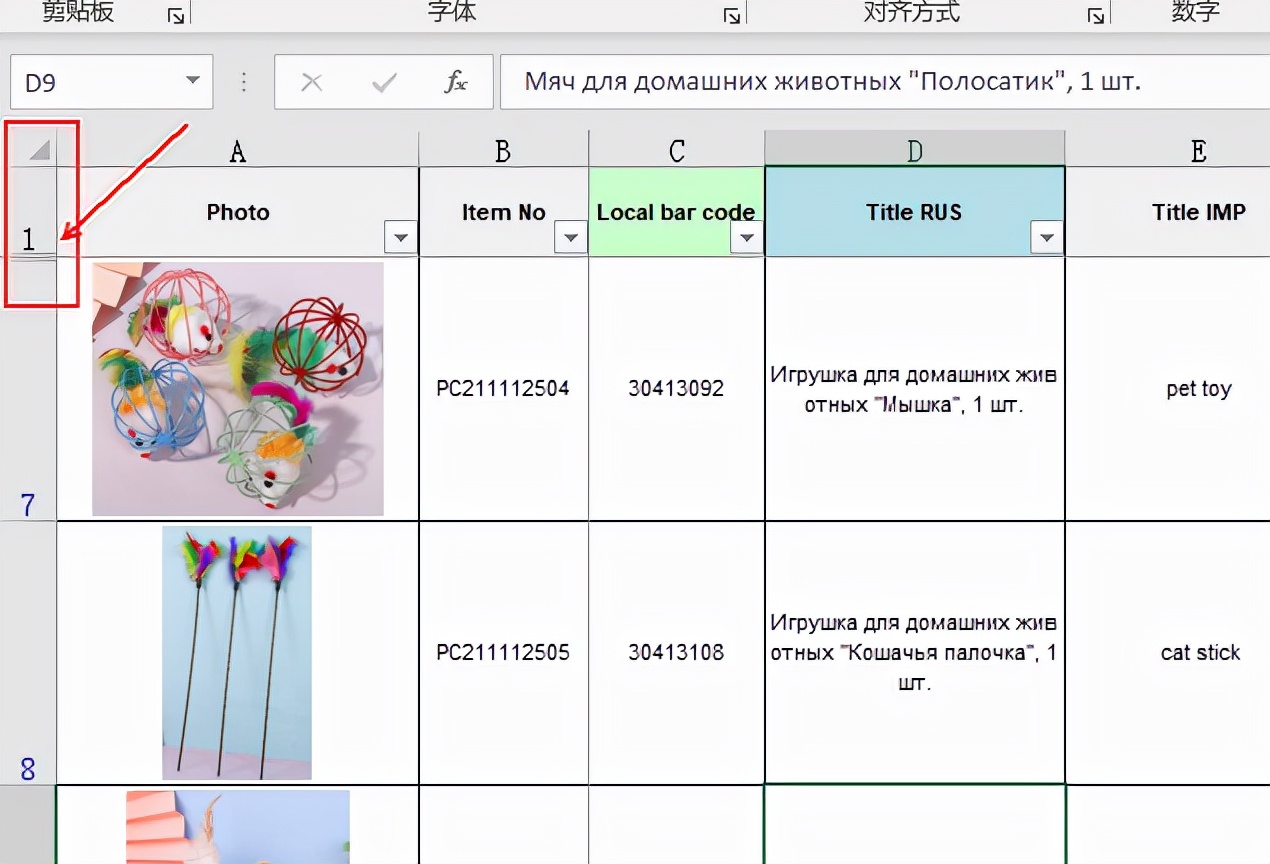Click bar code cell 30413092
The width and height of the screenshot is (1270, 864).
tap(677, 389)
